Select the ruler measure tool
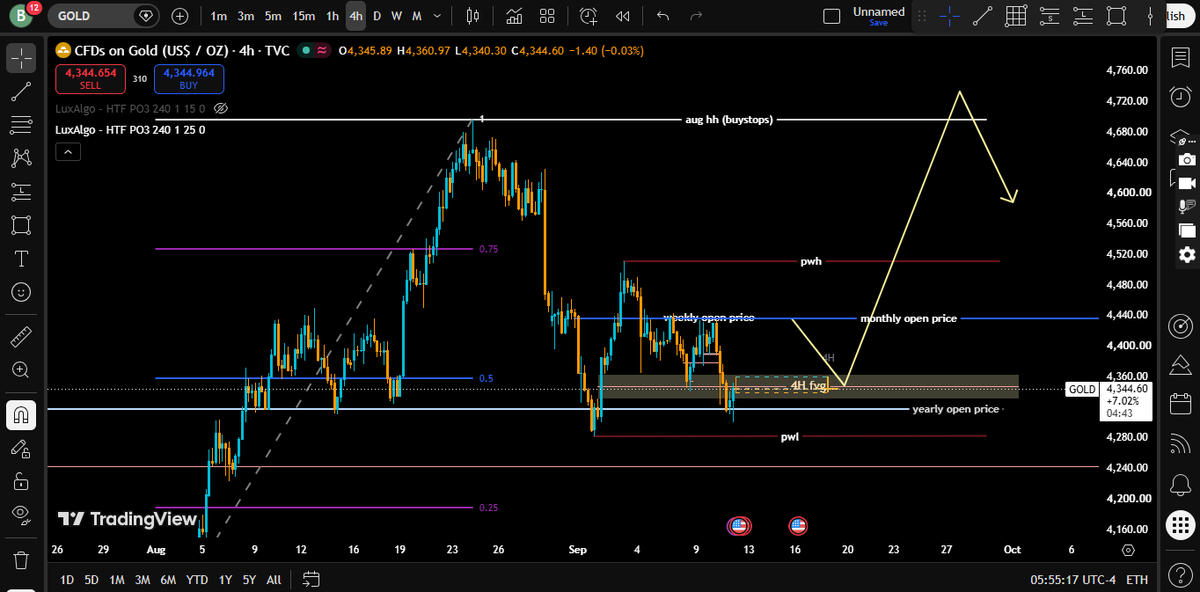The height and width of the screenshot is (592, 1200). click(x=20, y=336)
